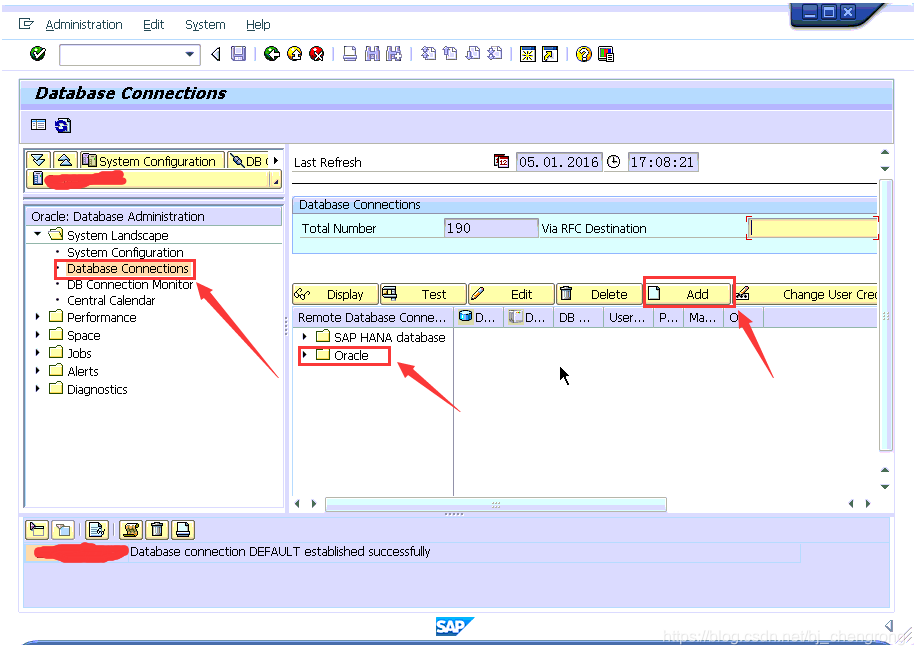Screen dimensions: 914x655
Task: Click the blue Refresh icon under title
Action: pos(63,125)
